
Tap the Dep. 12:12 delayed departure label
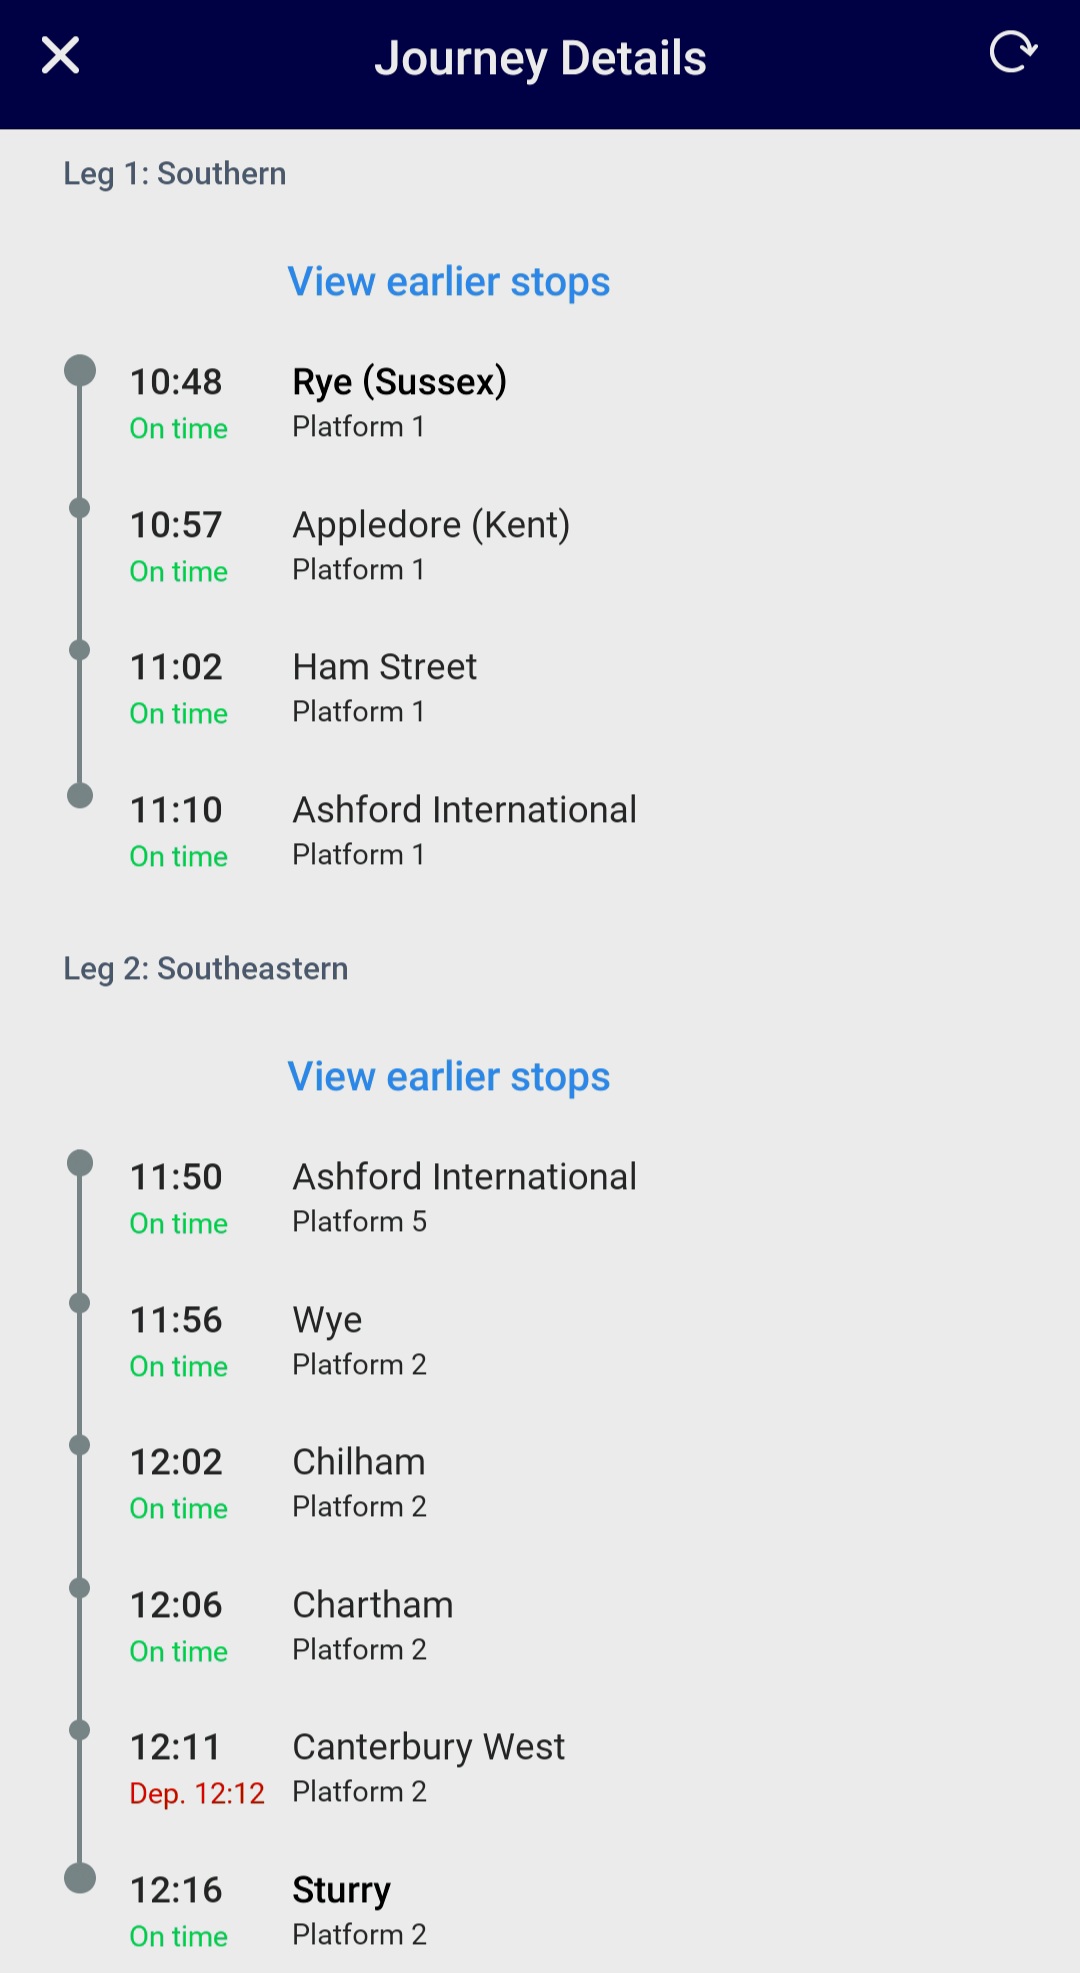(197, 1794)
